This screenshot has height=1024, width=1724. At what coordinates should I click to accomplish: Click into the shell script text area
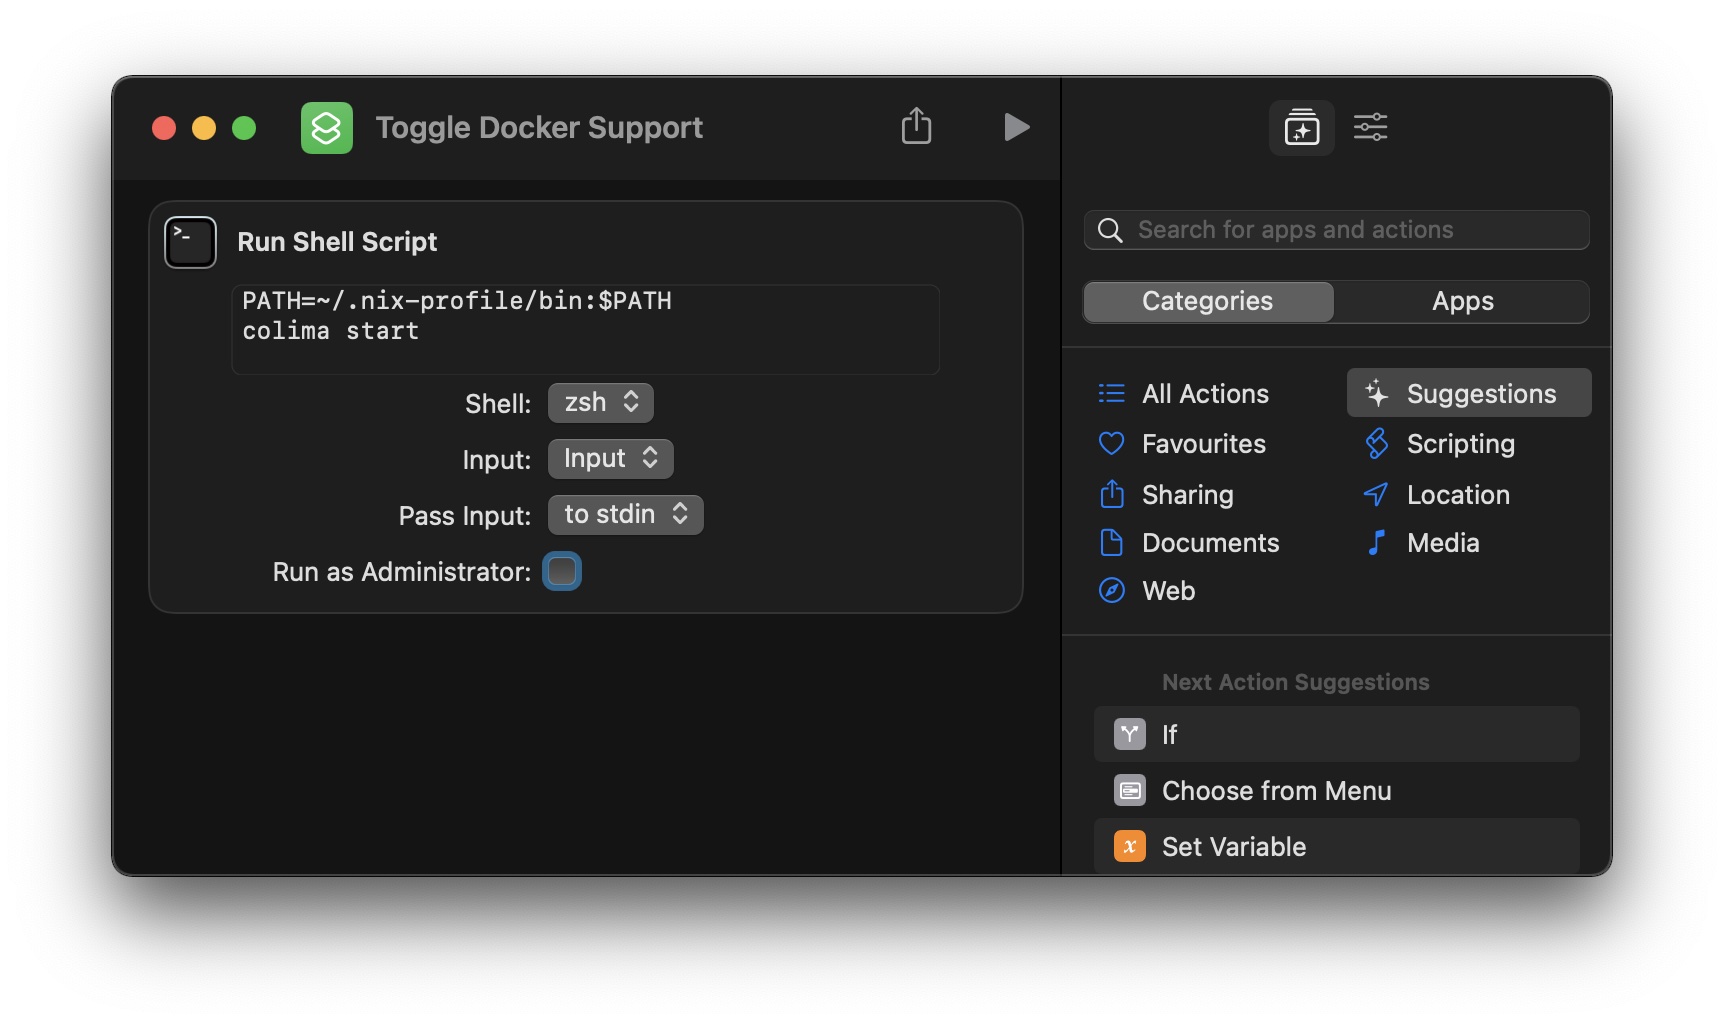click(x=586, y=329)
